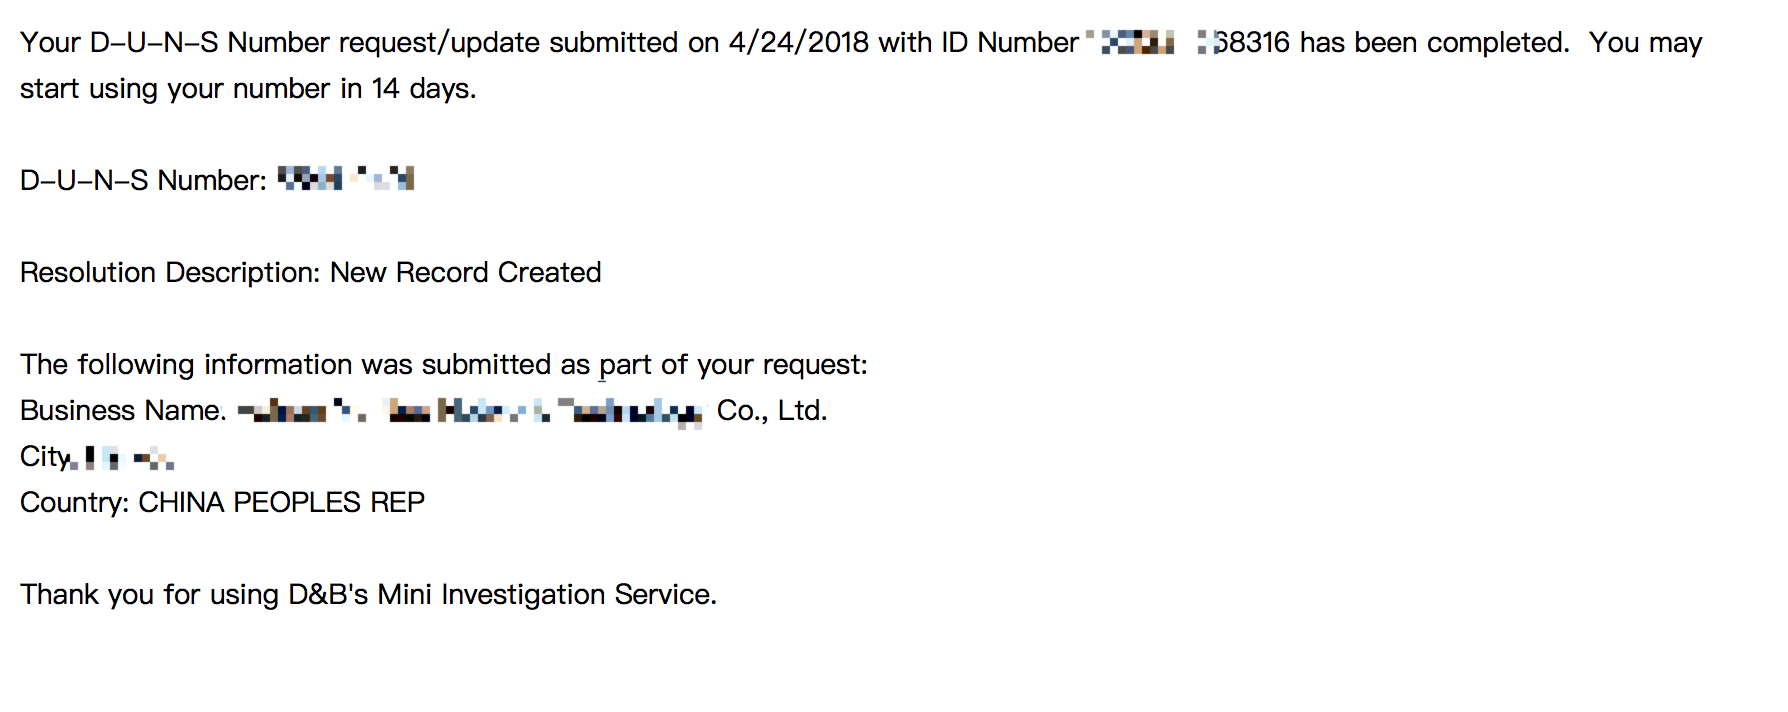The width and height of the screenshot is (1788, 712).
Task: Click the 'D-U-N-S Number:' label
Action: coord(143,180)
